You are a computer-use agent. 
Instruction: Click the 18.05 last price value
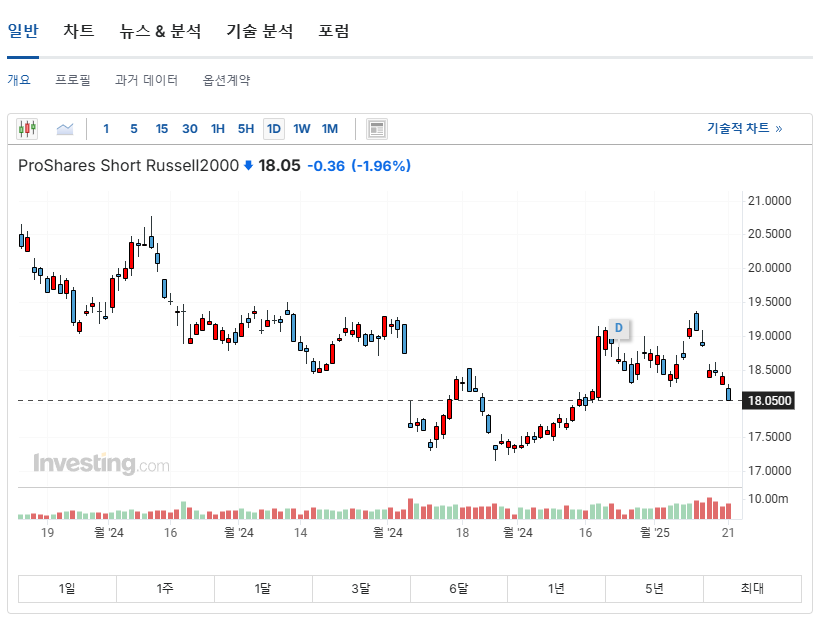click(x=279, y=166)
